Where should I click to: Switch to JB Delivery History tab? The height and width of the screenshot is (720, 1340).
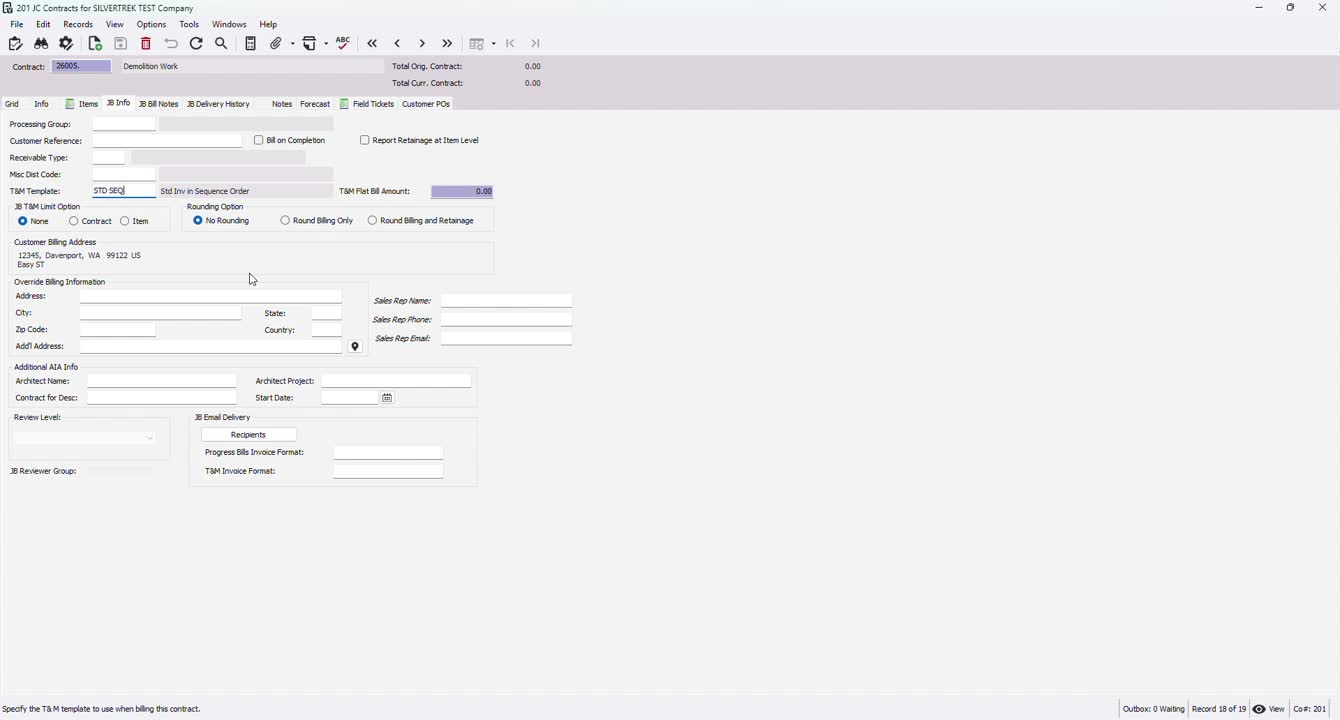pyautogui.click(x=218, y=104)
